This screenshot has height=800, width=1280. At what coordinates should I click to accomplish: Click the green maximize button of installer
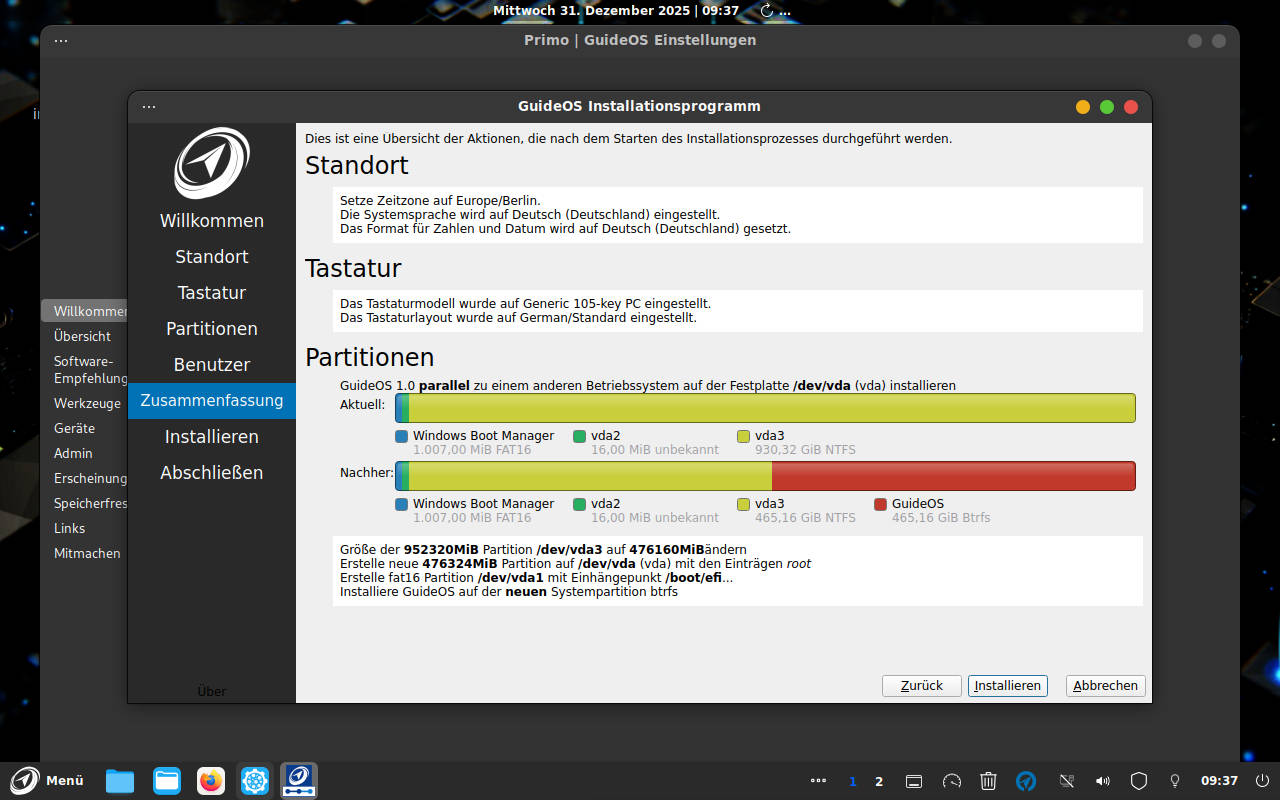[x=1107, y=107]
